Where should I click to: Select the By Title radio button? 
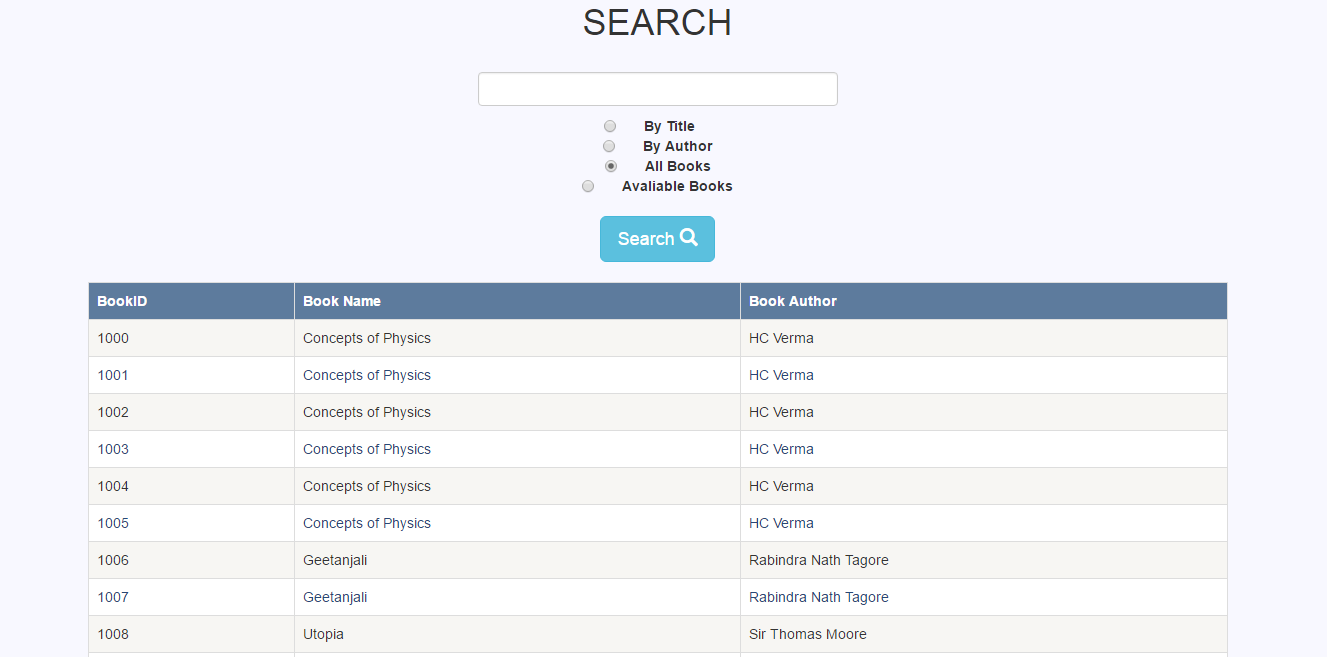pos(610,126)
